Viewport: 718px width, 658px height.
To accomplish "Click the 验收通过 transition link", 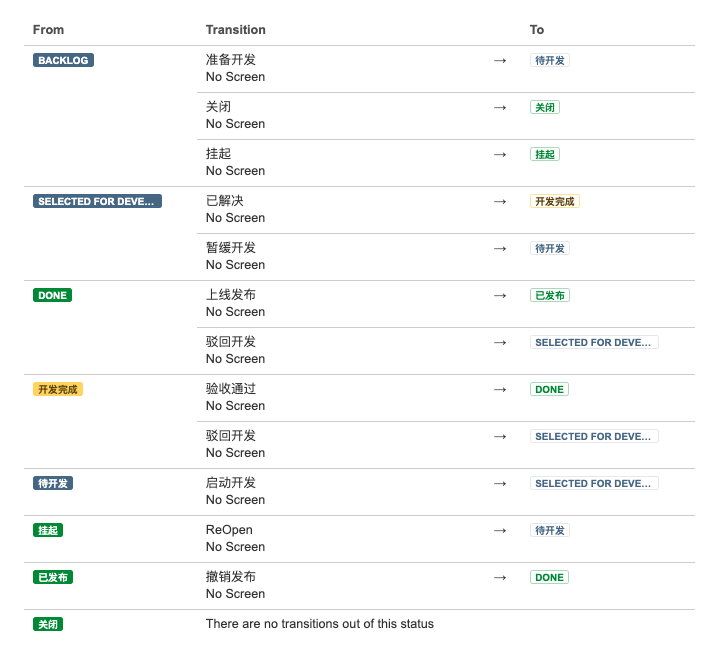I will coord(231,389).
